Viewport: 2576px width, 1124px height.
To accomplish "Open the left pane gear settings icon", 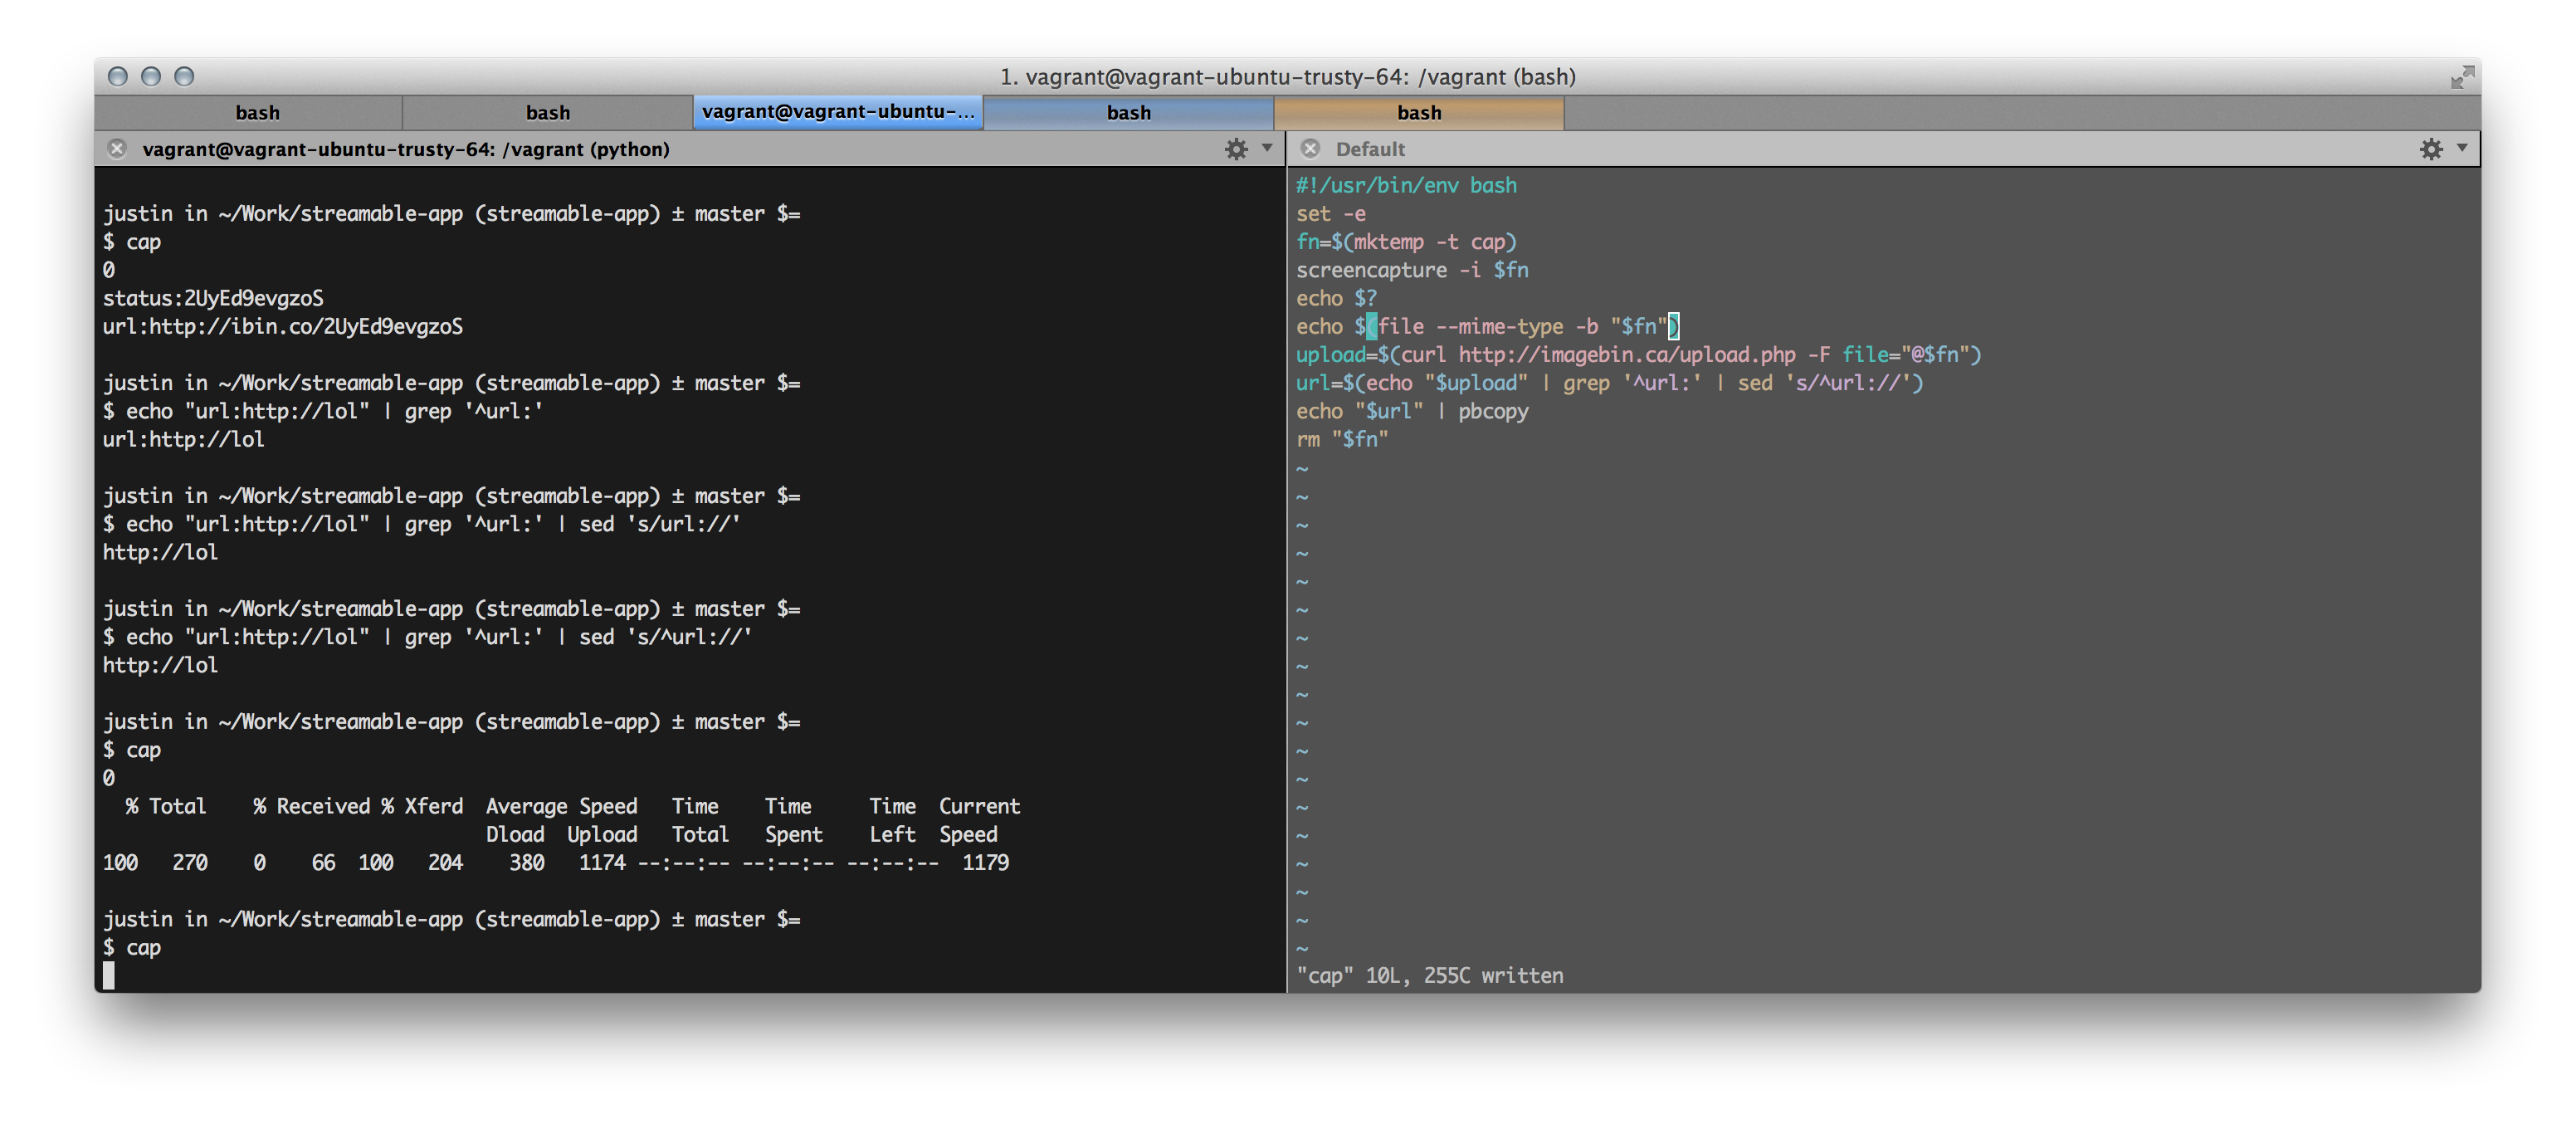I will point(1236,149).
